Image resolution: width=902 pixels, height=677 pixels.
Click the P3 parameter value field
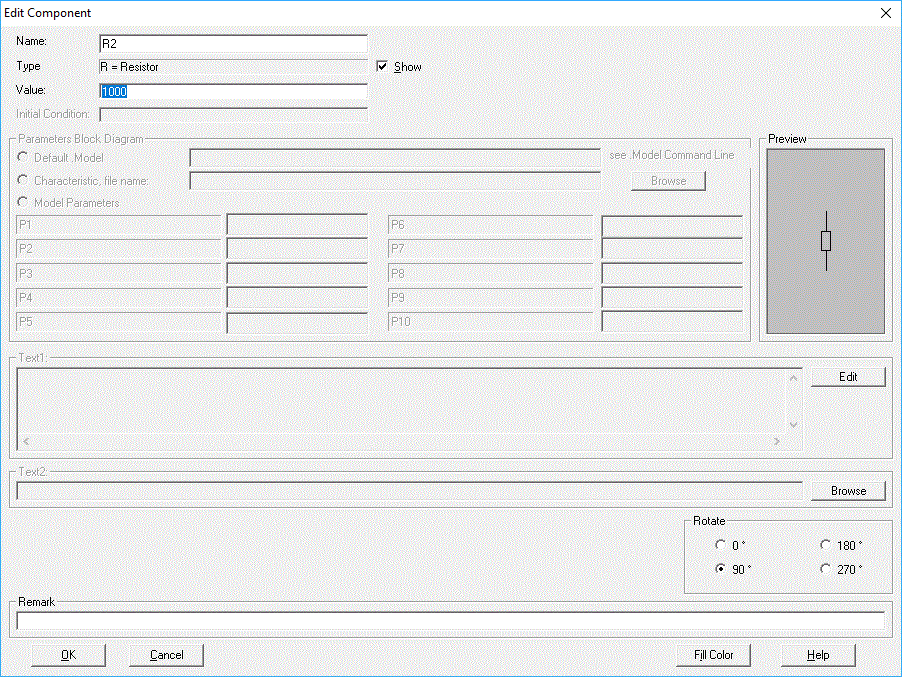click(x=297, y=273)
